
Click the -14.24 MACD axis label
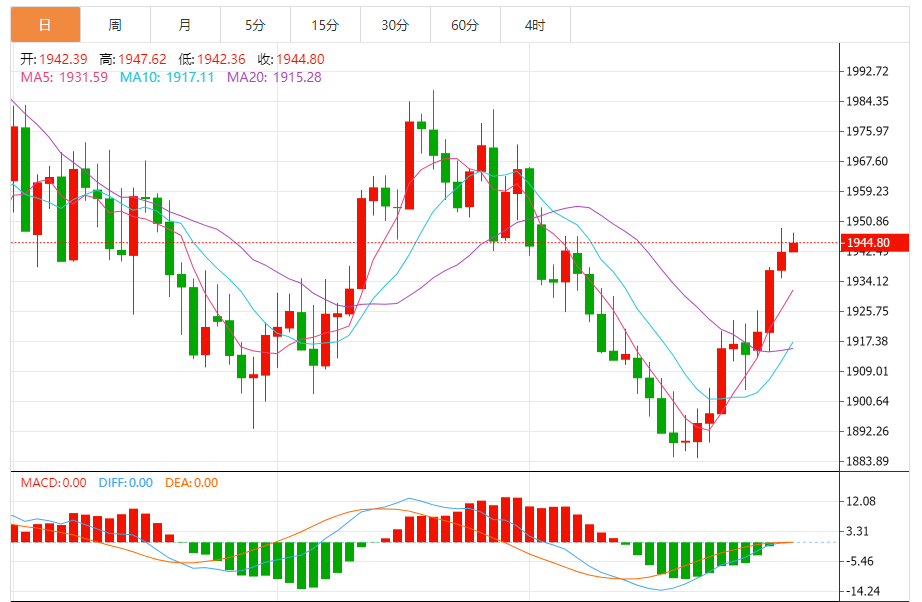click(x=863, y=591)
